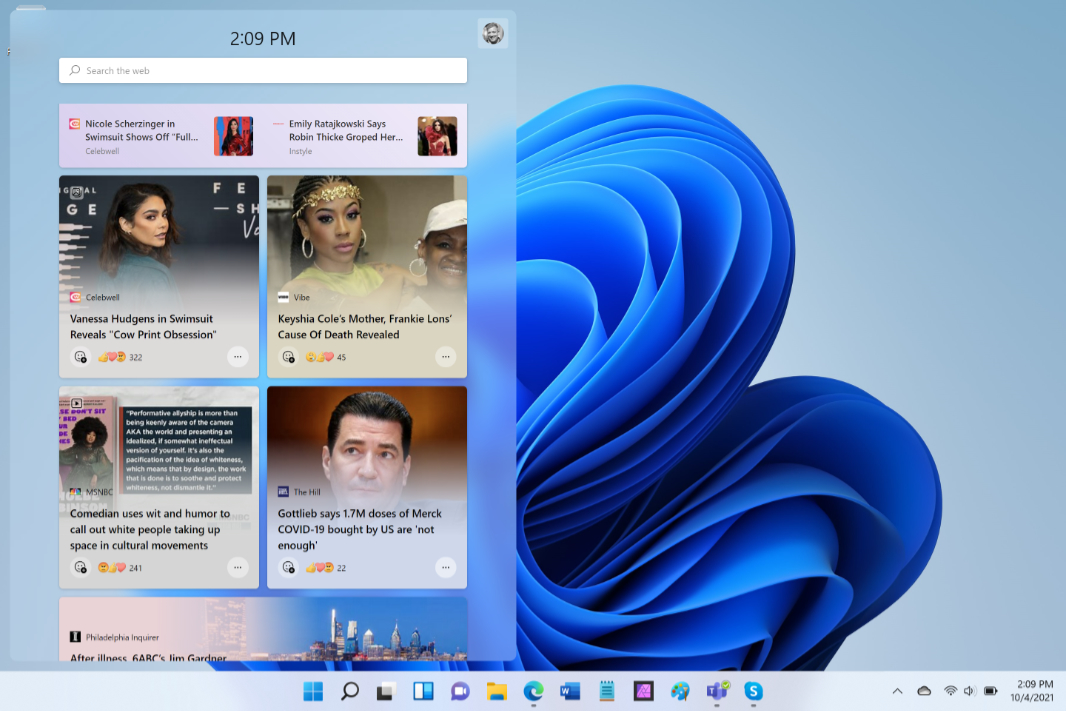
Task: Open Word from the taskbar
Action: (x=570, y=691)
